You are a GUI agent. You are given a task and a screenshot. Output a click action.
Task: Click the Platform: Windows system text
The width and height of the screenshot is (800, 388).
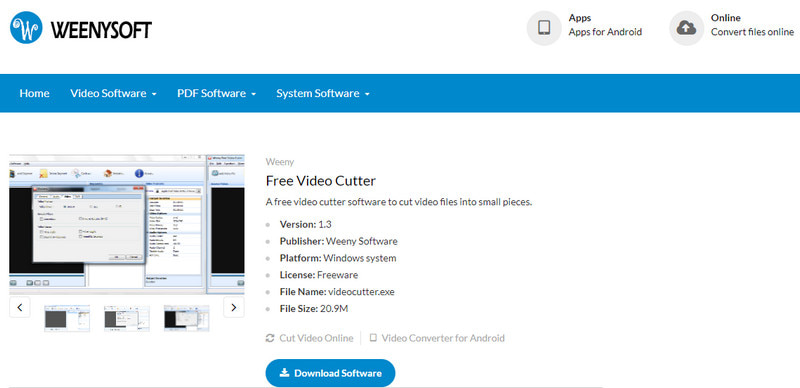338,258
